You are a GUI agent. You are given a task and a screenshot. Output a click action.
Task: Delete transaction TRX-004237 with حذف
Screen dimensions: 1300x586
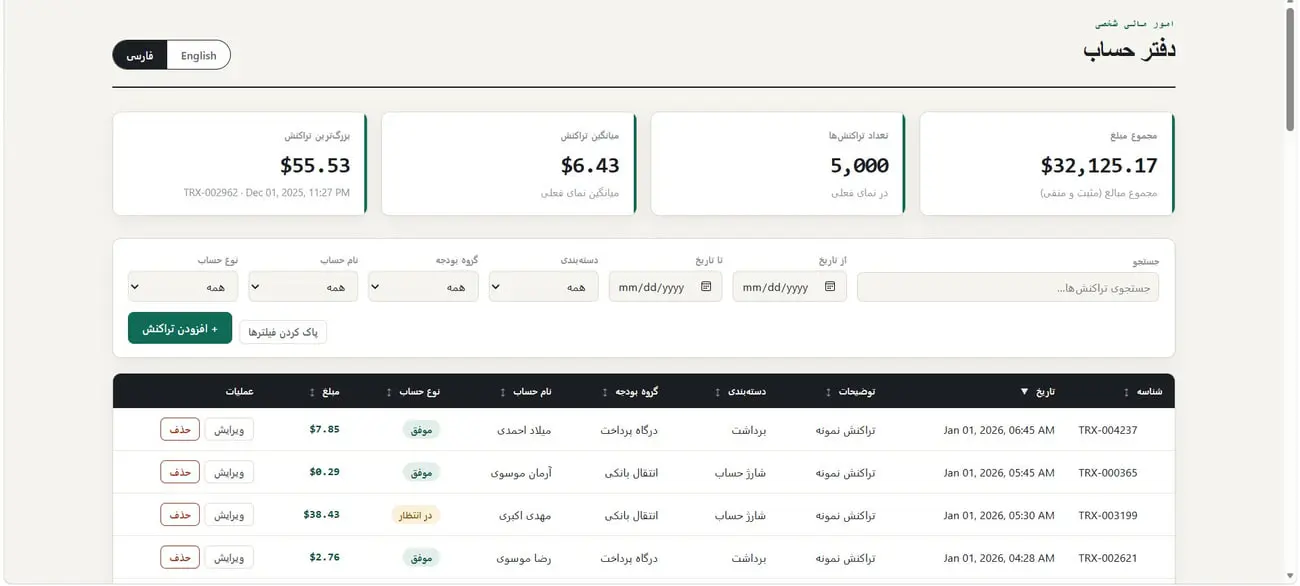coord(180,430)
